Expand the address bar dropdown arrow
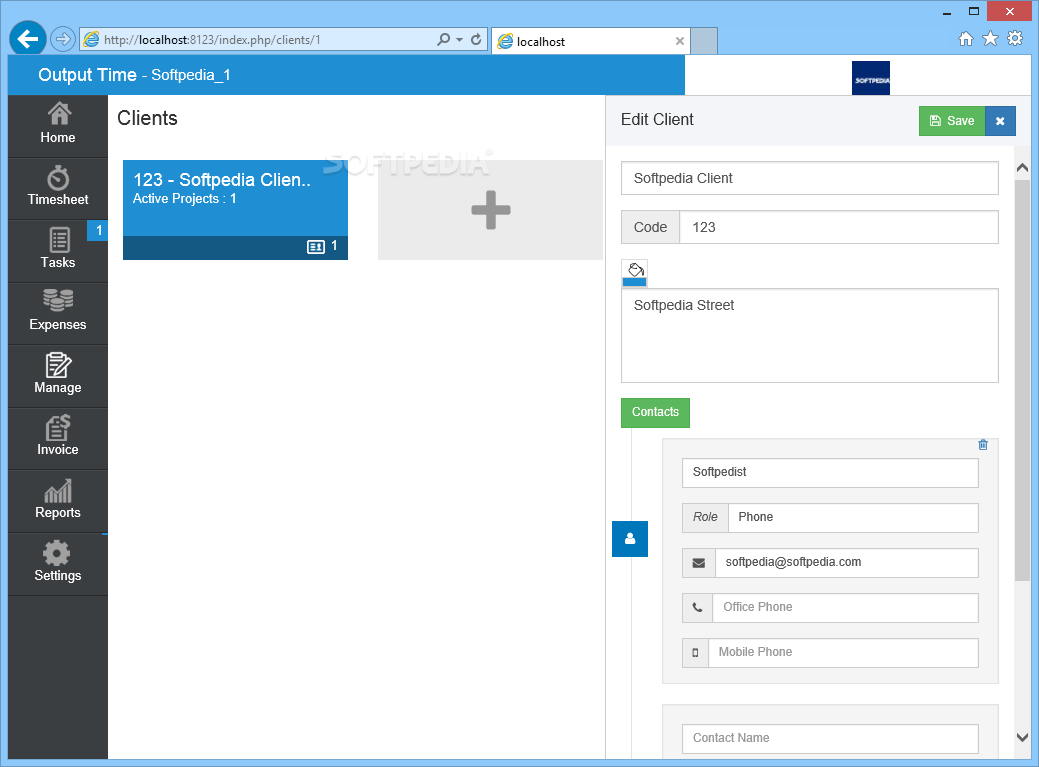Viewport: 1039px width, 767px height. (x=459, y=40)
